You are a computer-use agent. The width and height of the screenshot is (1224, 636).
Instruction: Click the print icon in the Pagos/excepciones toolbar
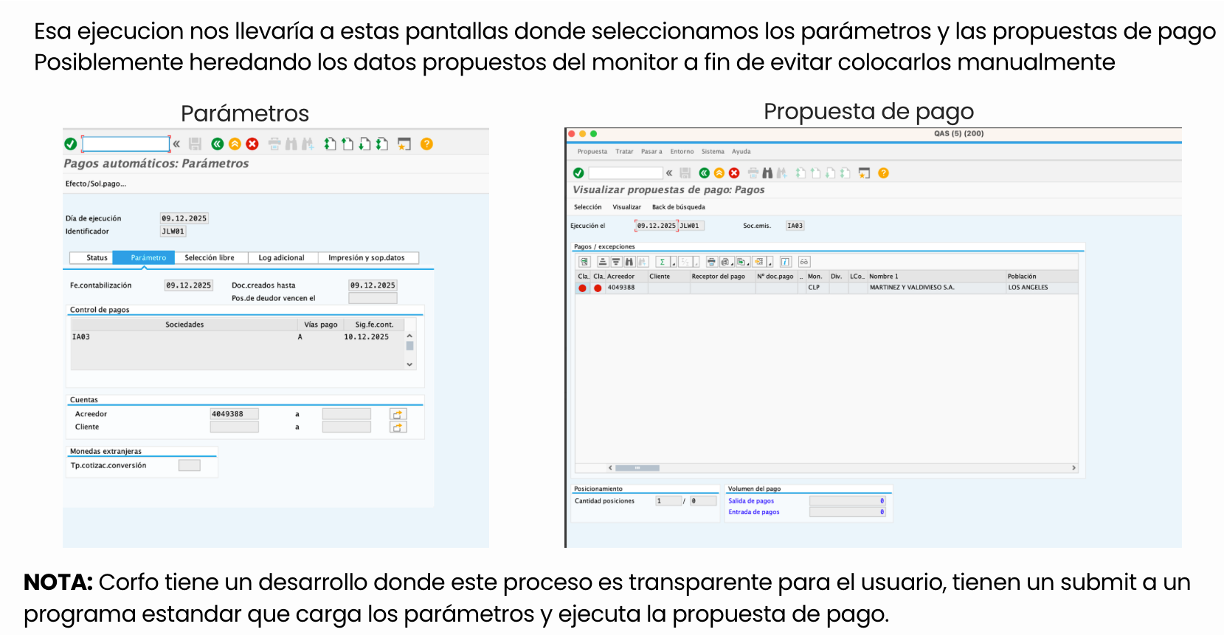[710, 263]
